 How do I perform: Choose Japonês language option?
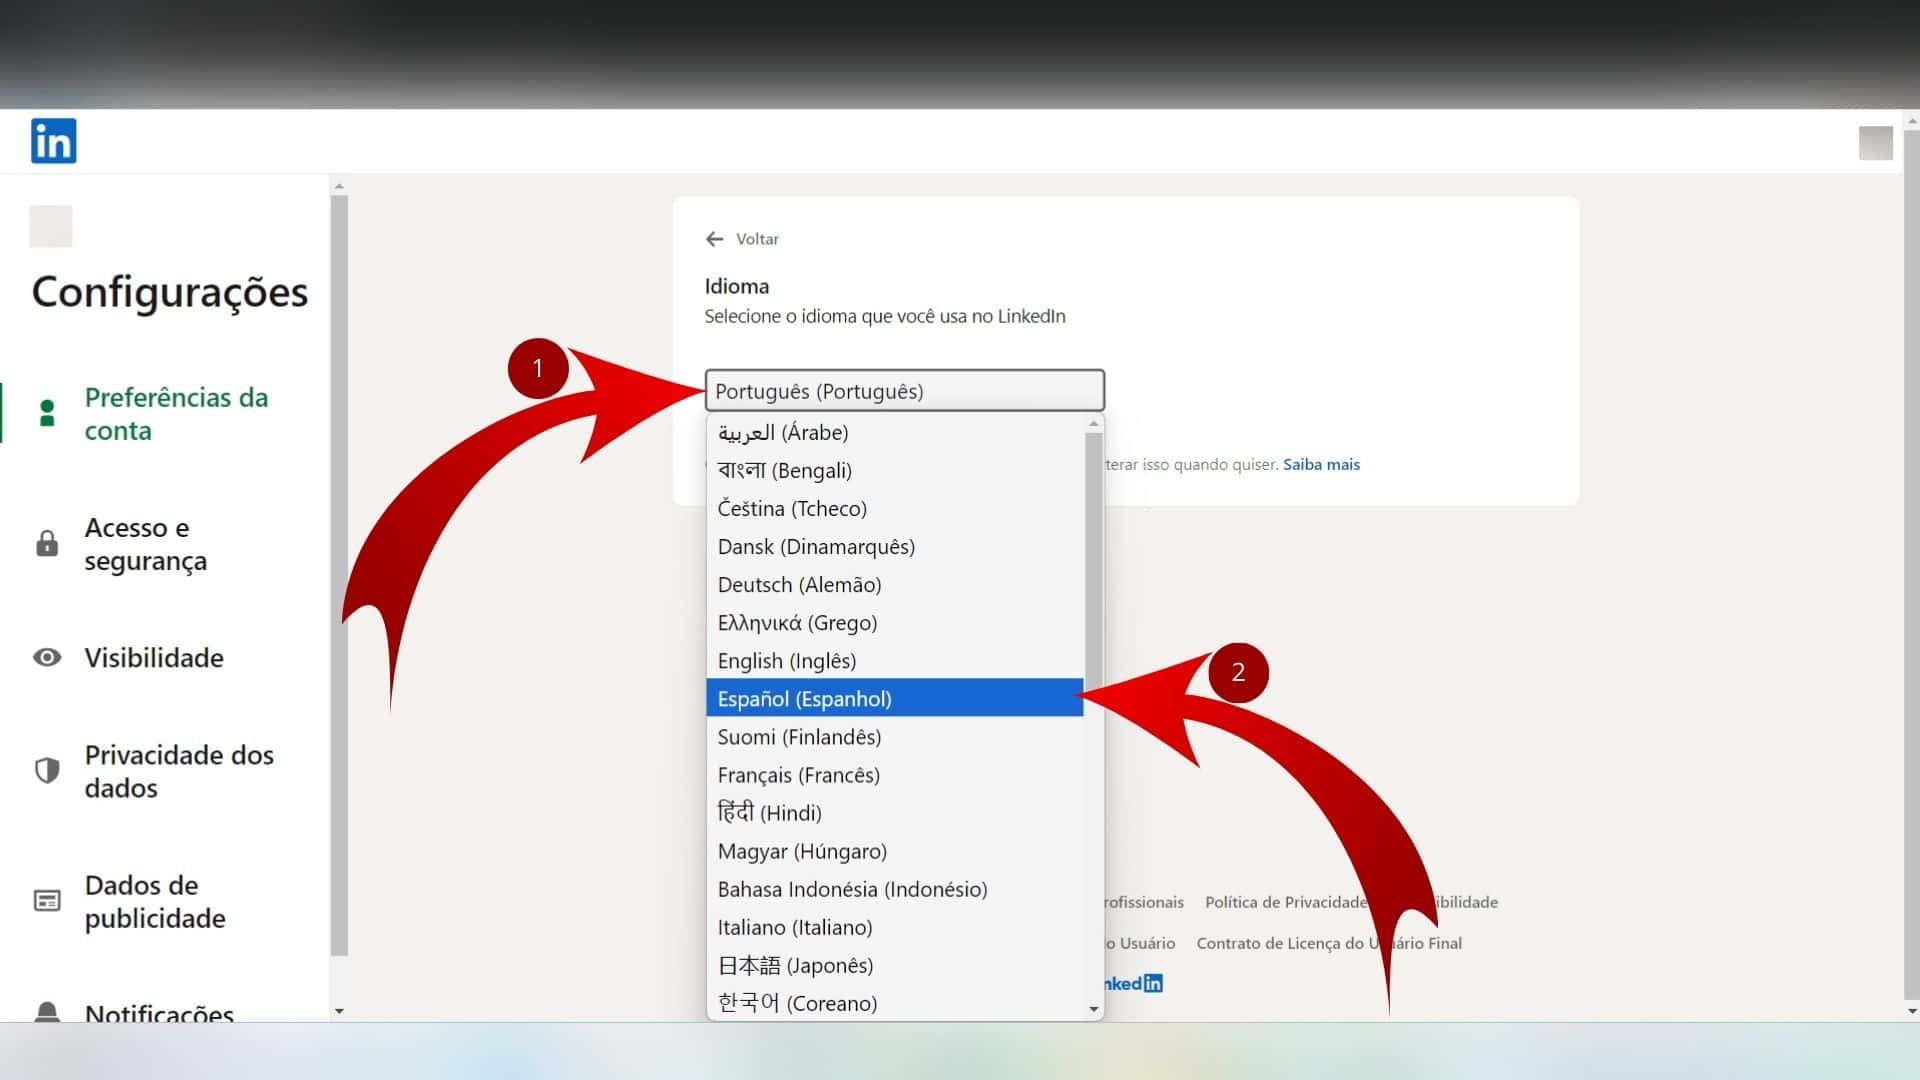(895, 965)
